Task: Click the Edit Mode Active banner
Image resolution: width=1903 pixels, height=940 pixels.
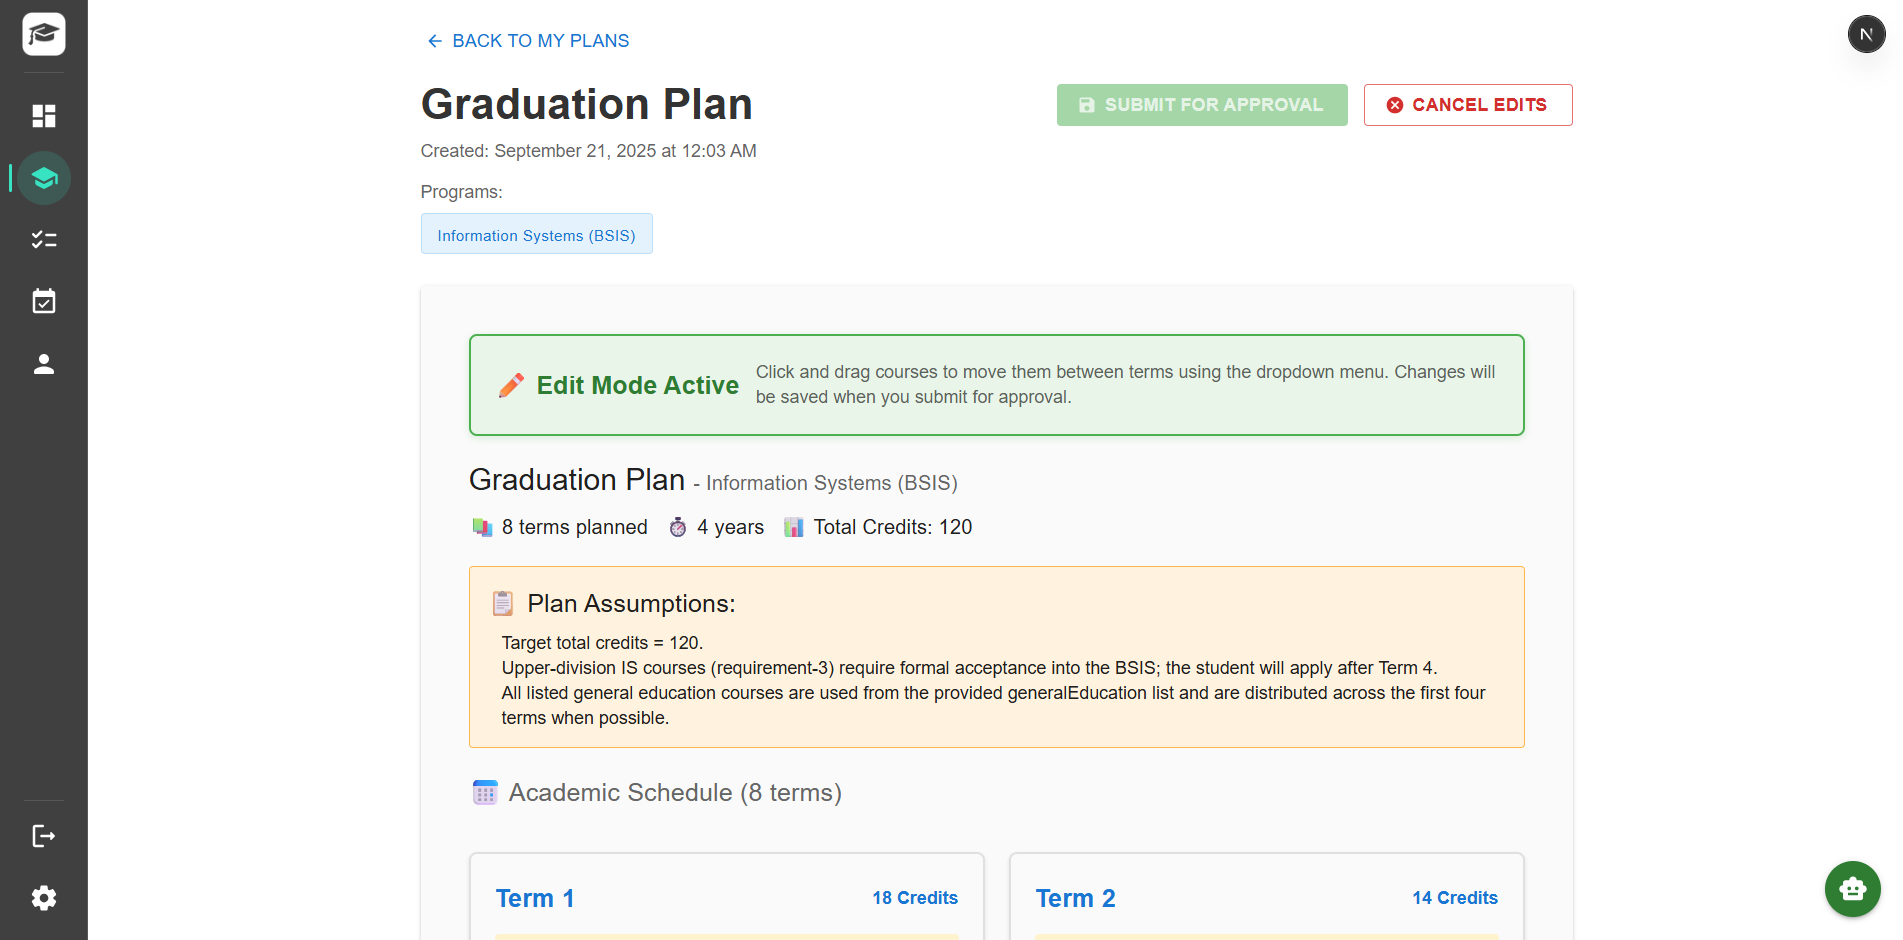Action: click(996, 385)
